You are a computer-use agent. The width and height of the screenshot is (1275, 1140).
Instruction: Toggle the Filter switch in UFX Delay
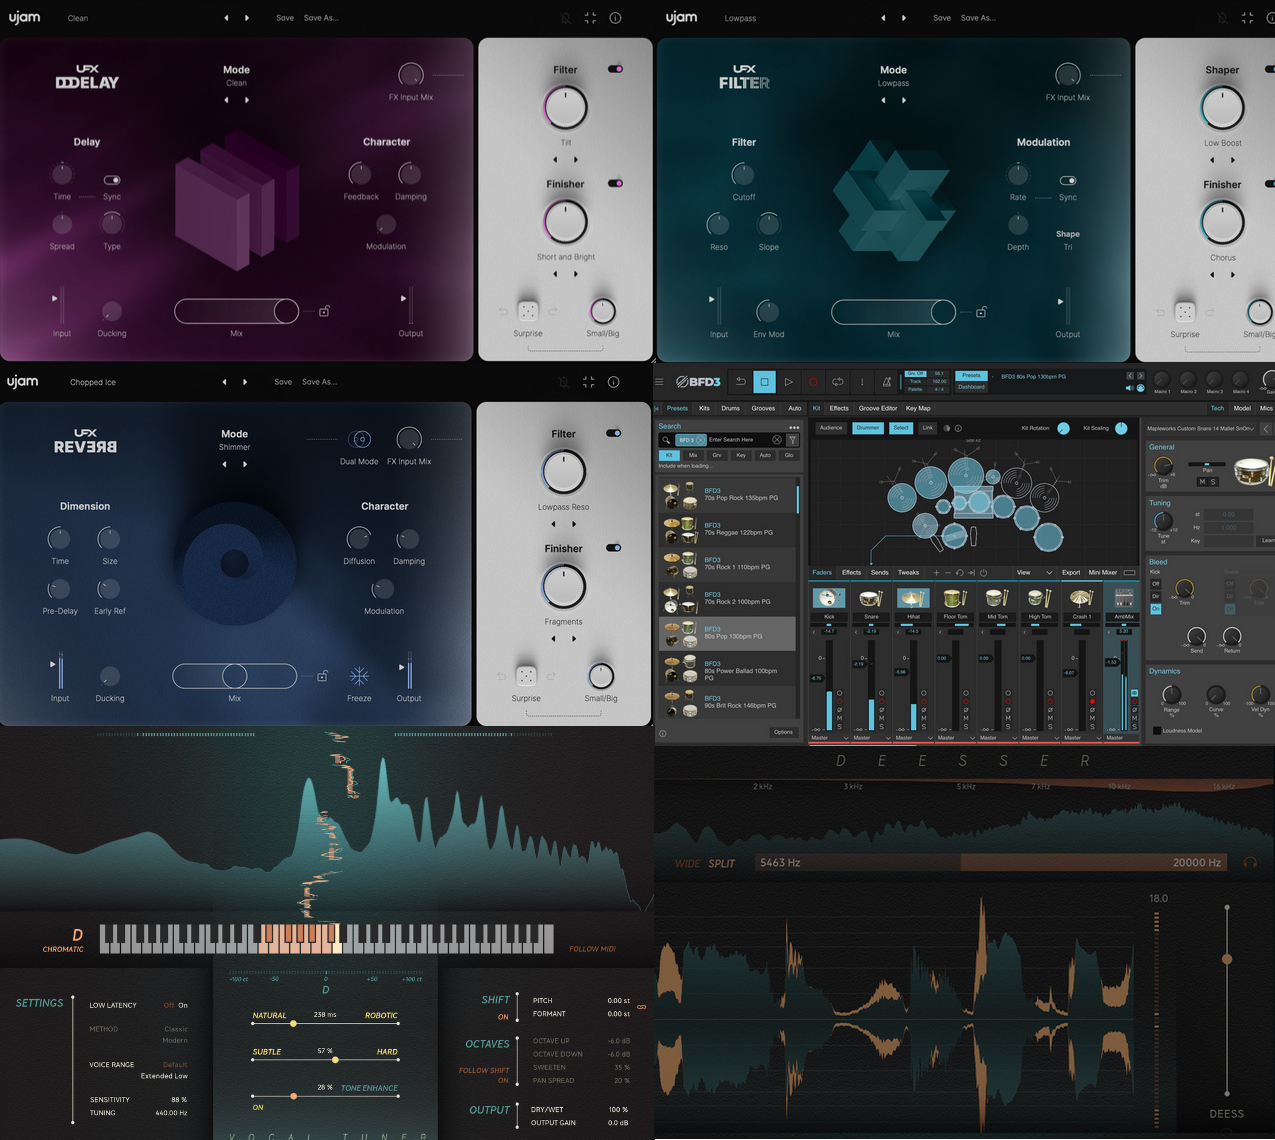point(615,69)
